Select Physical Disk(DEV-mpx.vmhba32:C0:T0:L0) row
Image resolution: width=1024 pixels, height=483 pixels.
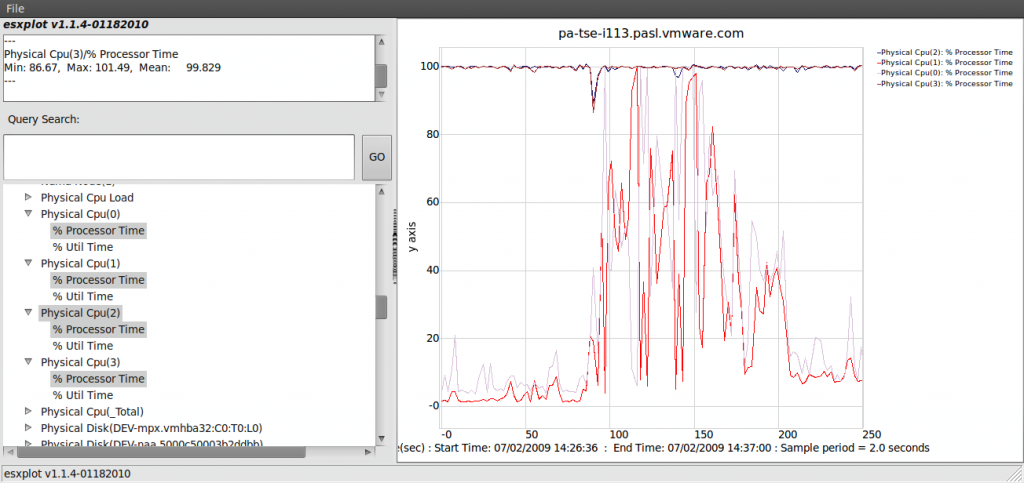point(152,428)
